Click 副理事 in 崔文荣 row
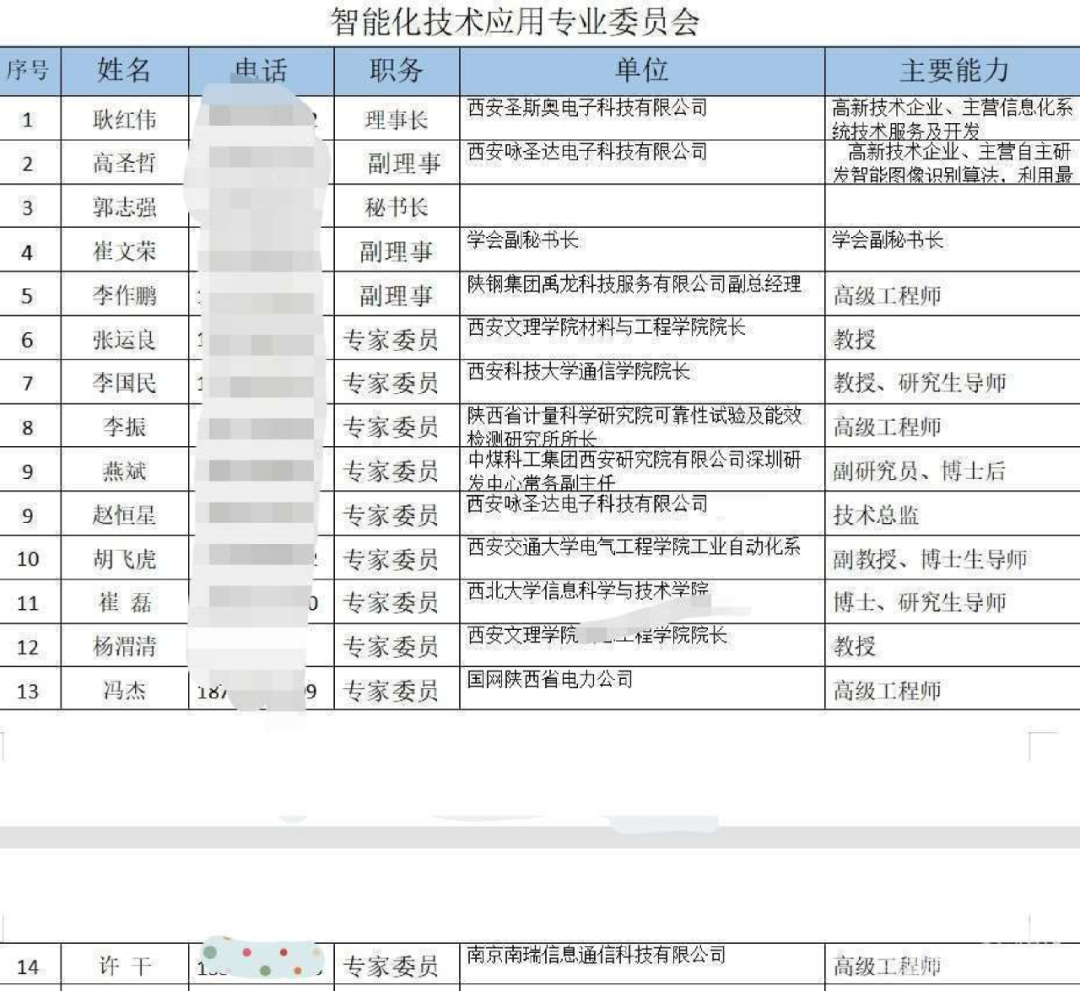Screen dimensions: 1080x991 (396, 251)
